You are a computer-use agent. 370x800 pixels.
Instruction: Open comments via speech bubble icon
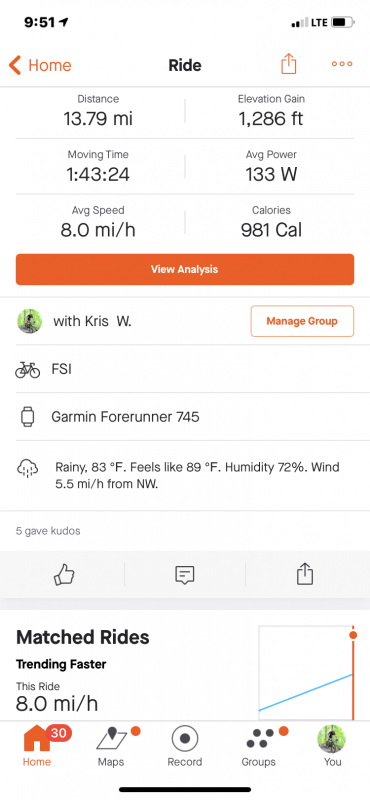tap(185, 575)
